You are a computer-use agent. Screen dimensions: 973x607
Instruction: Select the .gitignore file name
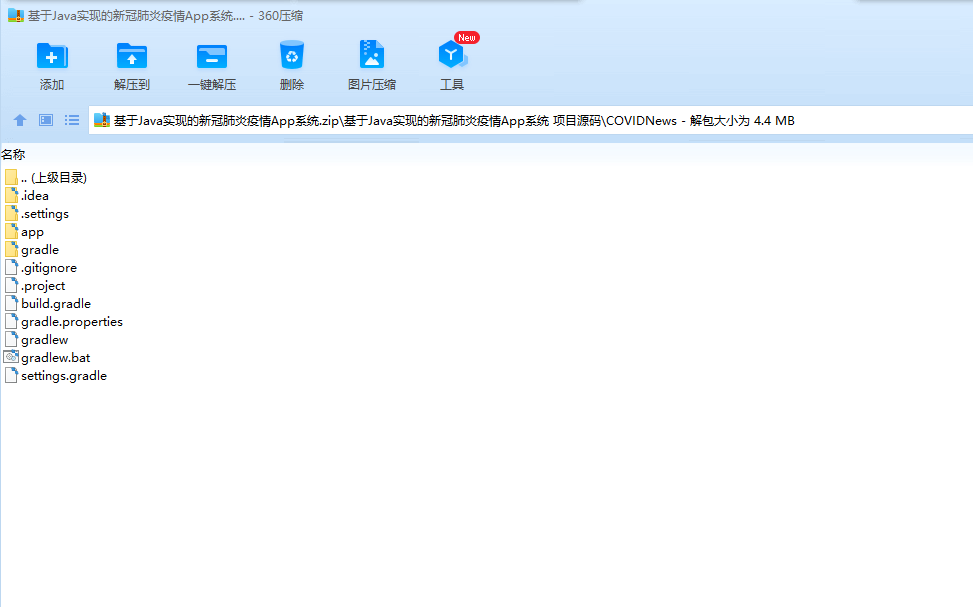[x=49, y=268]
